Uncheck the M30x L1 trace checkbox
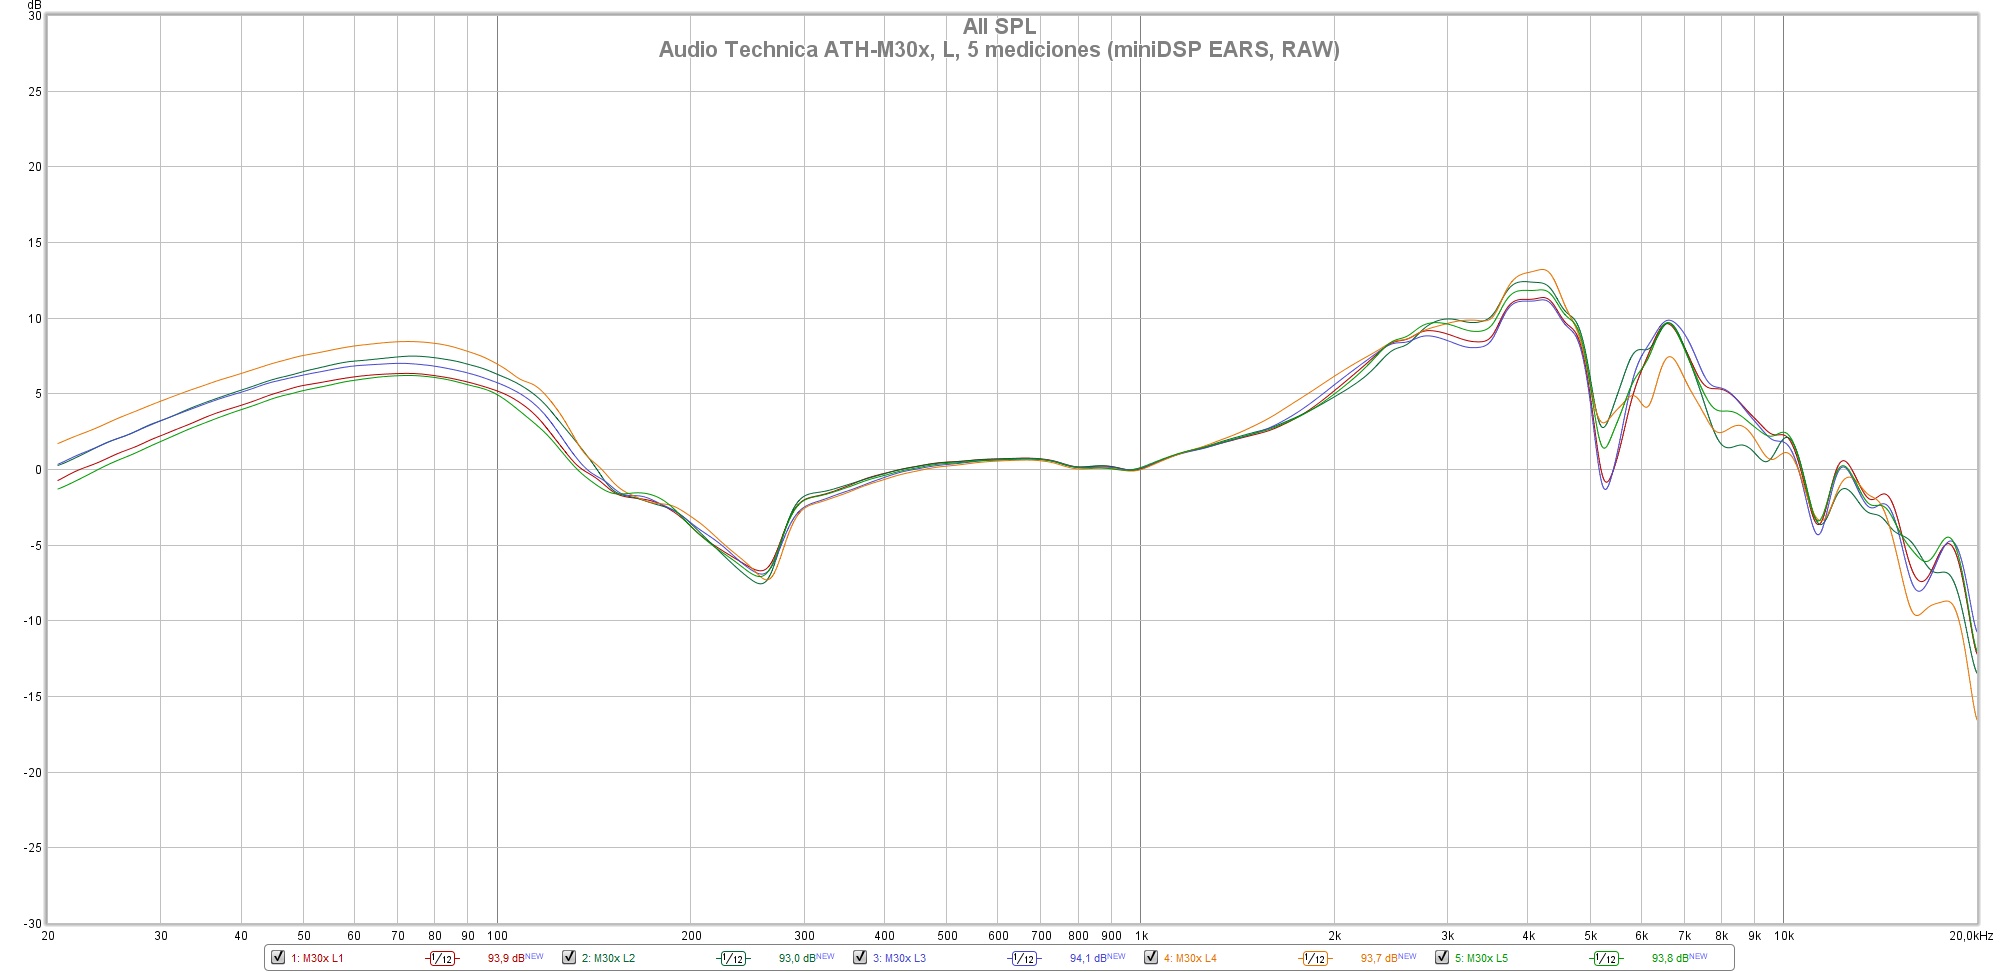 coord(278,957)
